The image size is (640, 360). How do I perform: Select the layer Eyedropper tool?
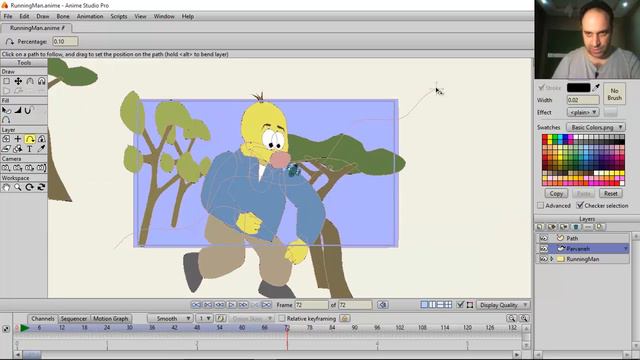(x=41, y=149)
